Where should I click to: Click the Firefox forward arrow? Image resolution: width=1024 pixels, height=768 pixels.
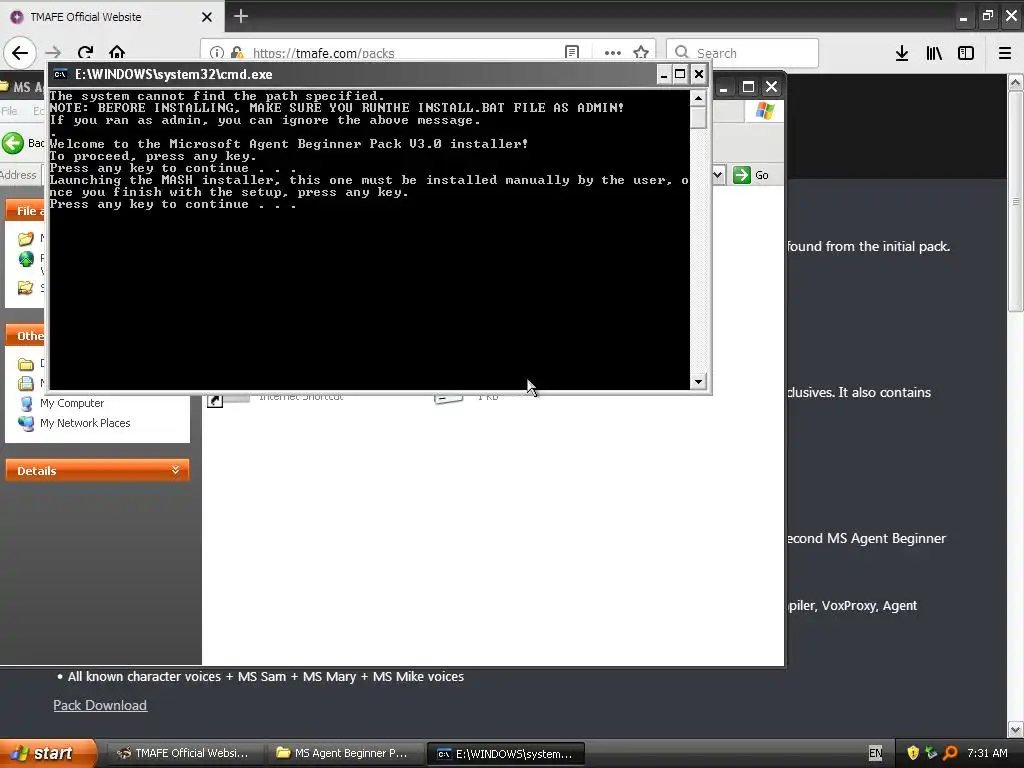click(x=54, y=53)
